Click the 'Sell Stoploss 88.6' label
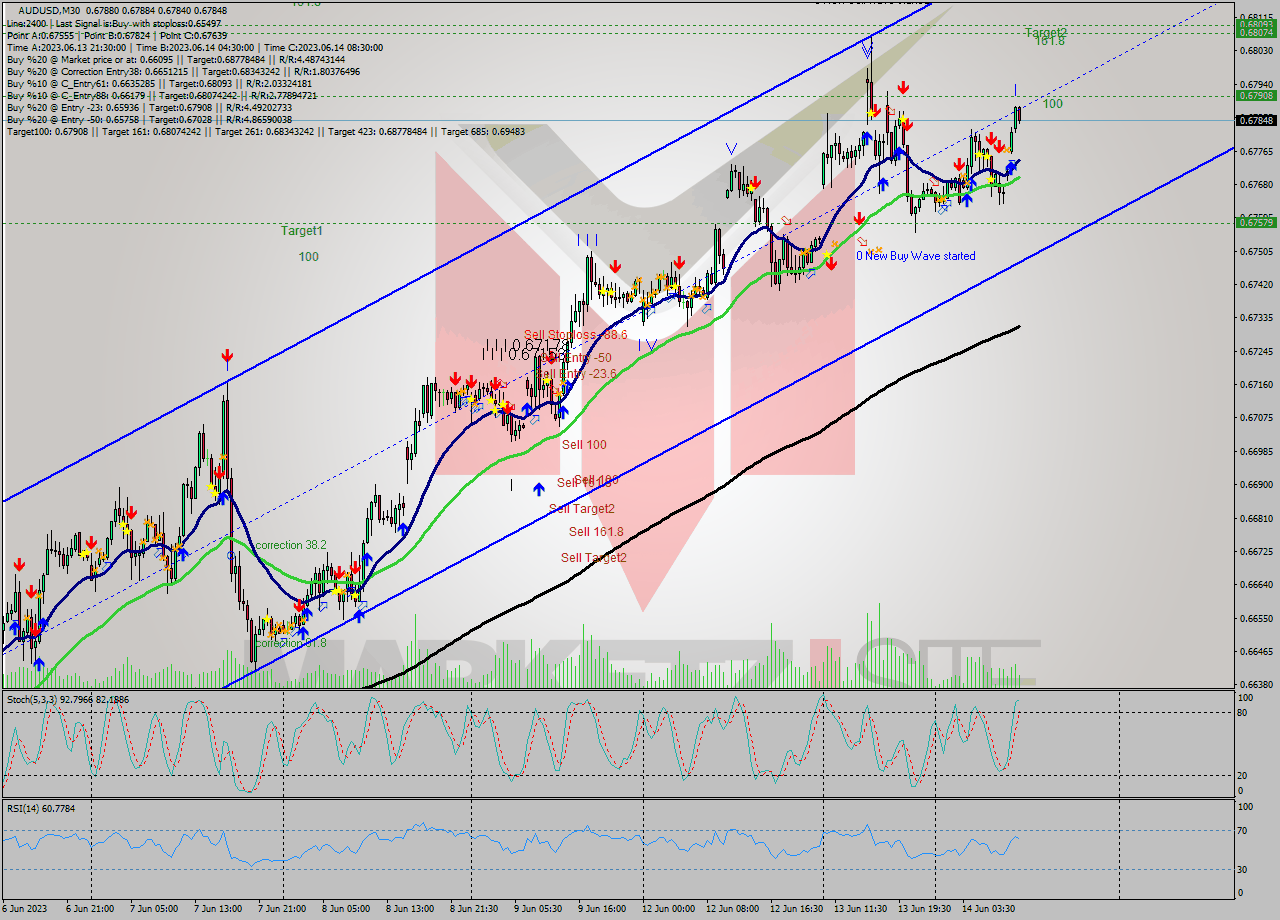The height and width of the screenshot is (920, 1280). 575,335
